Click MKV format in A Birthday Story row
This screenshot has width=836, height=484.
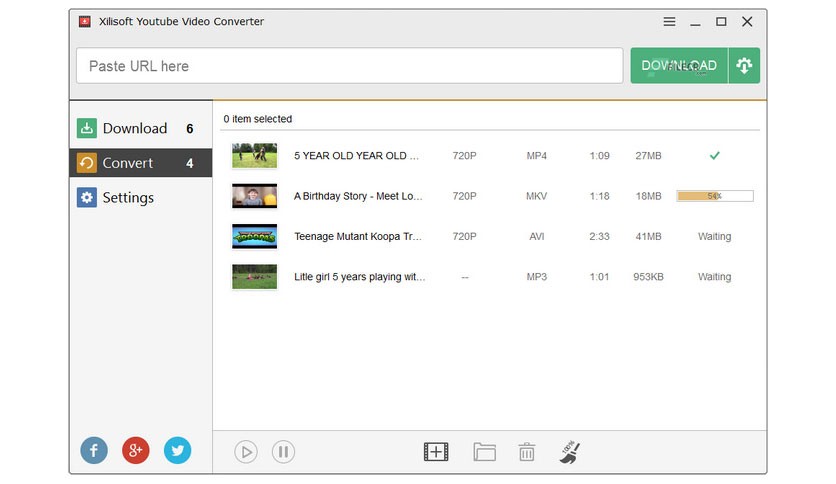pyautogui.click(x=536, y=196)
